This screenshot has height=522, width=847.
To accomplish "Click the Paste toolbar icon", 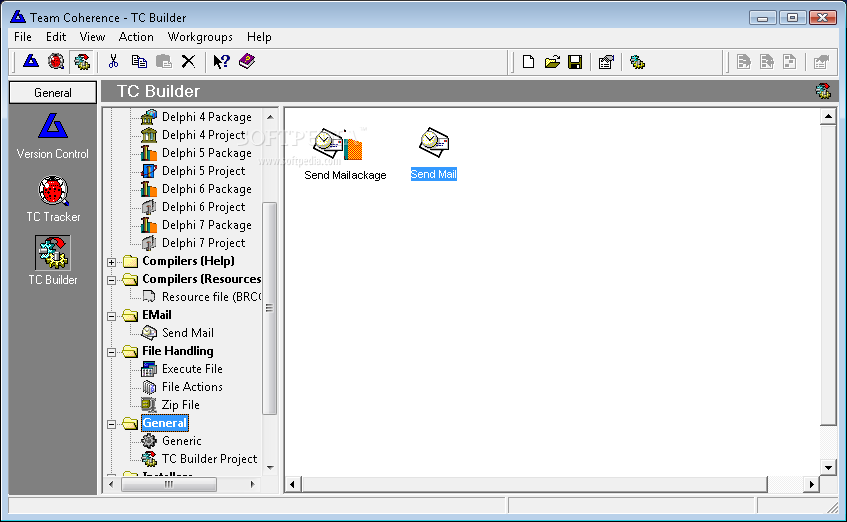I will pos(164,62).
